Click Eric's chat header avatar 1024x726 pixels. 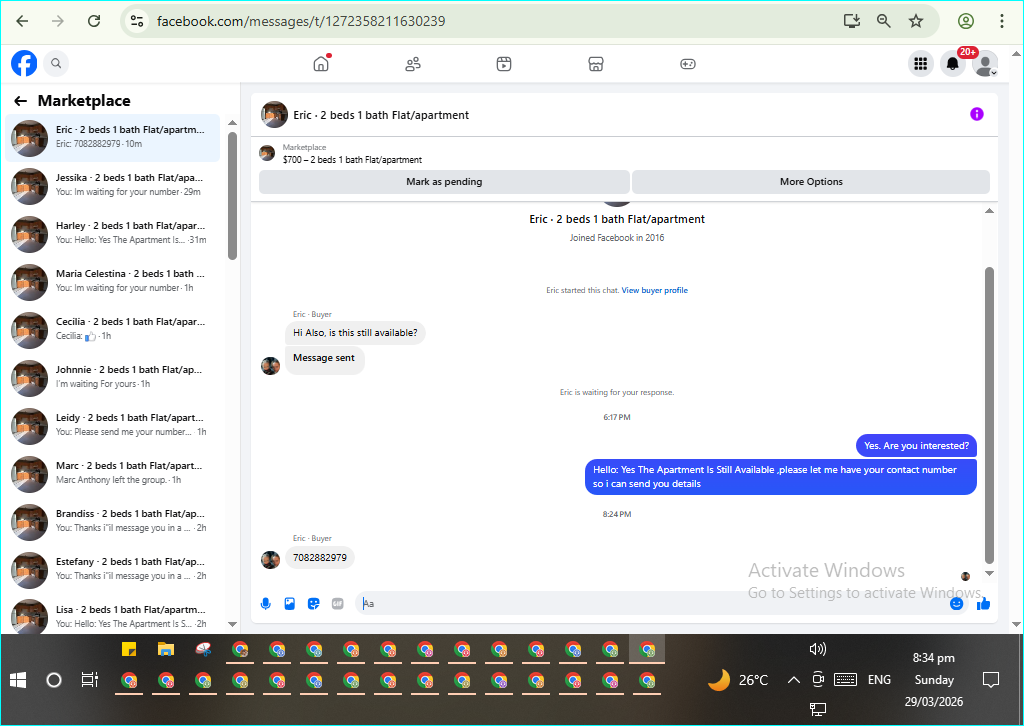[x=274, y=115]
